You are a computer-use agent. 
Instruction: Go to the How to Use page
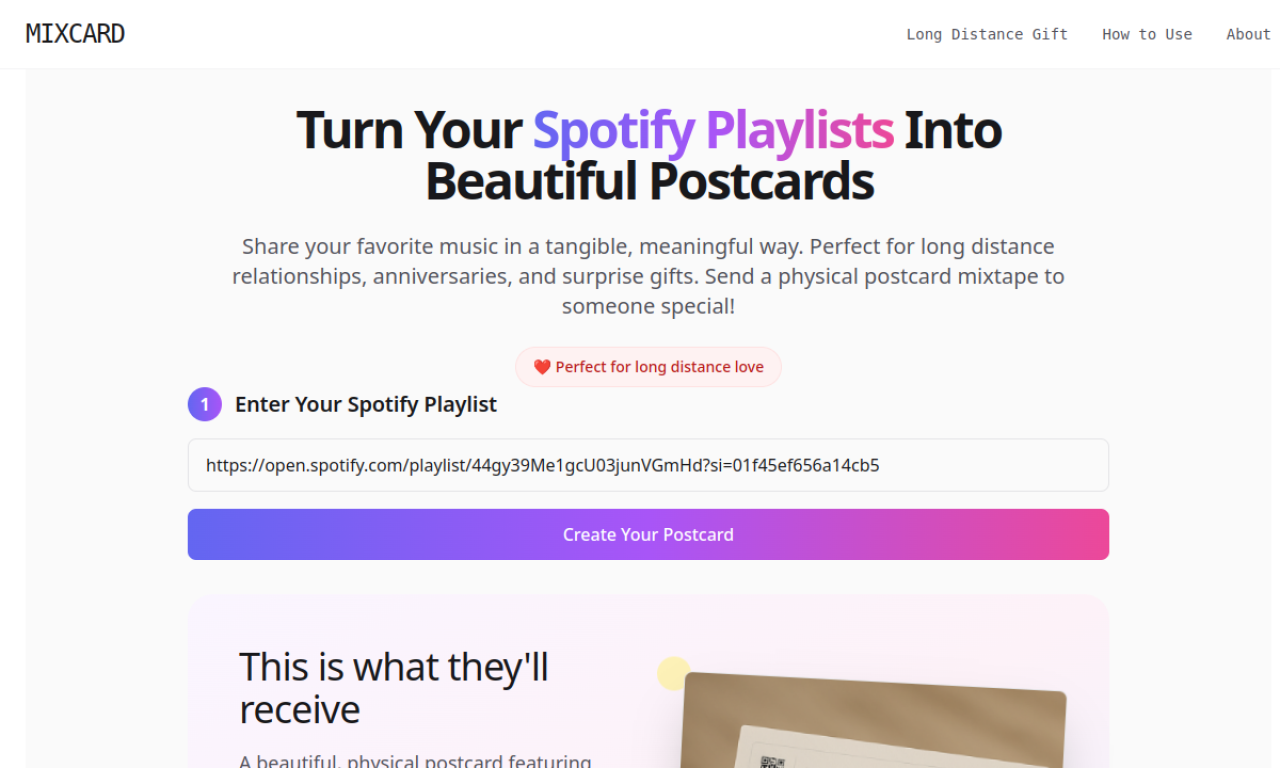(1147, 34)
